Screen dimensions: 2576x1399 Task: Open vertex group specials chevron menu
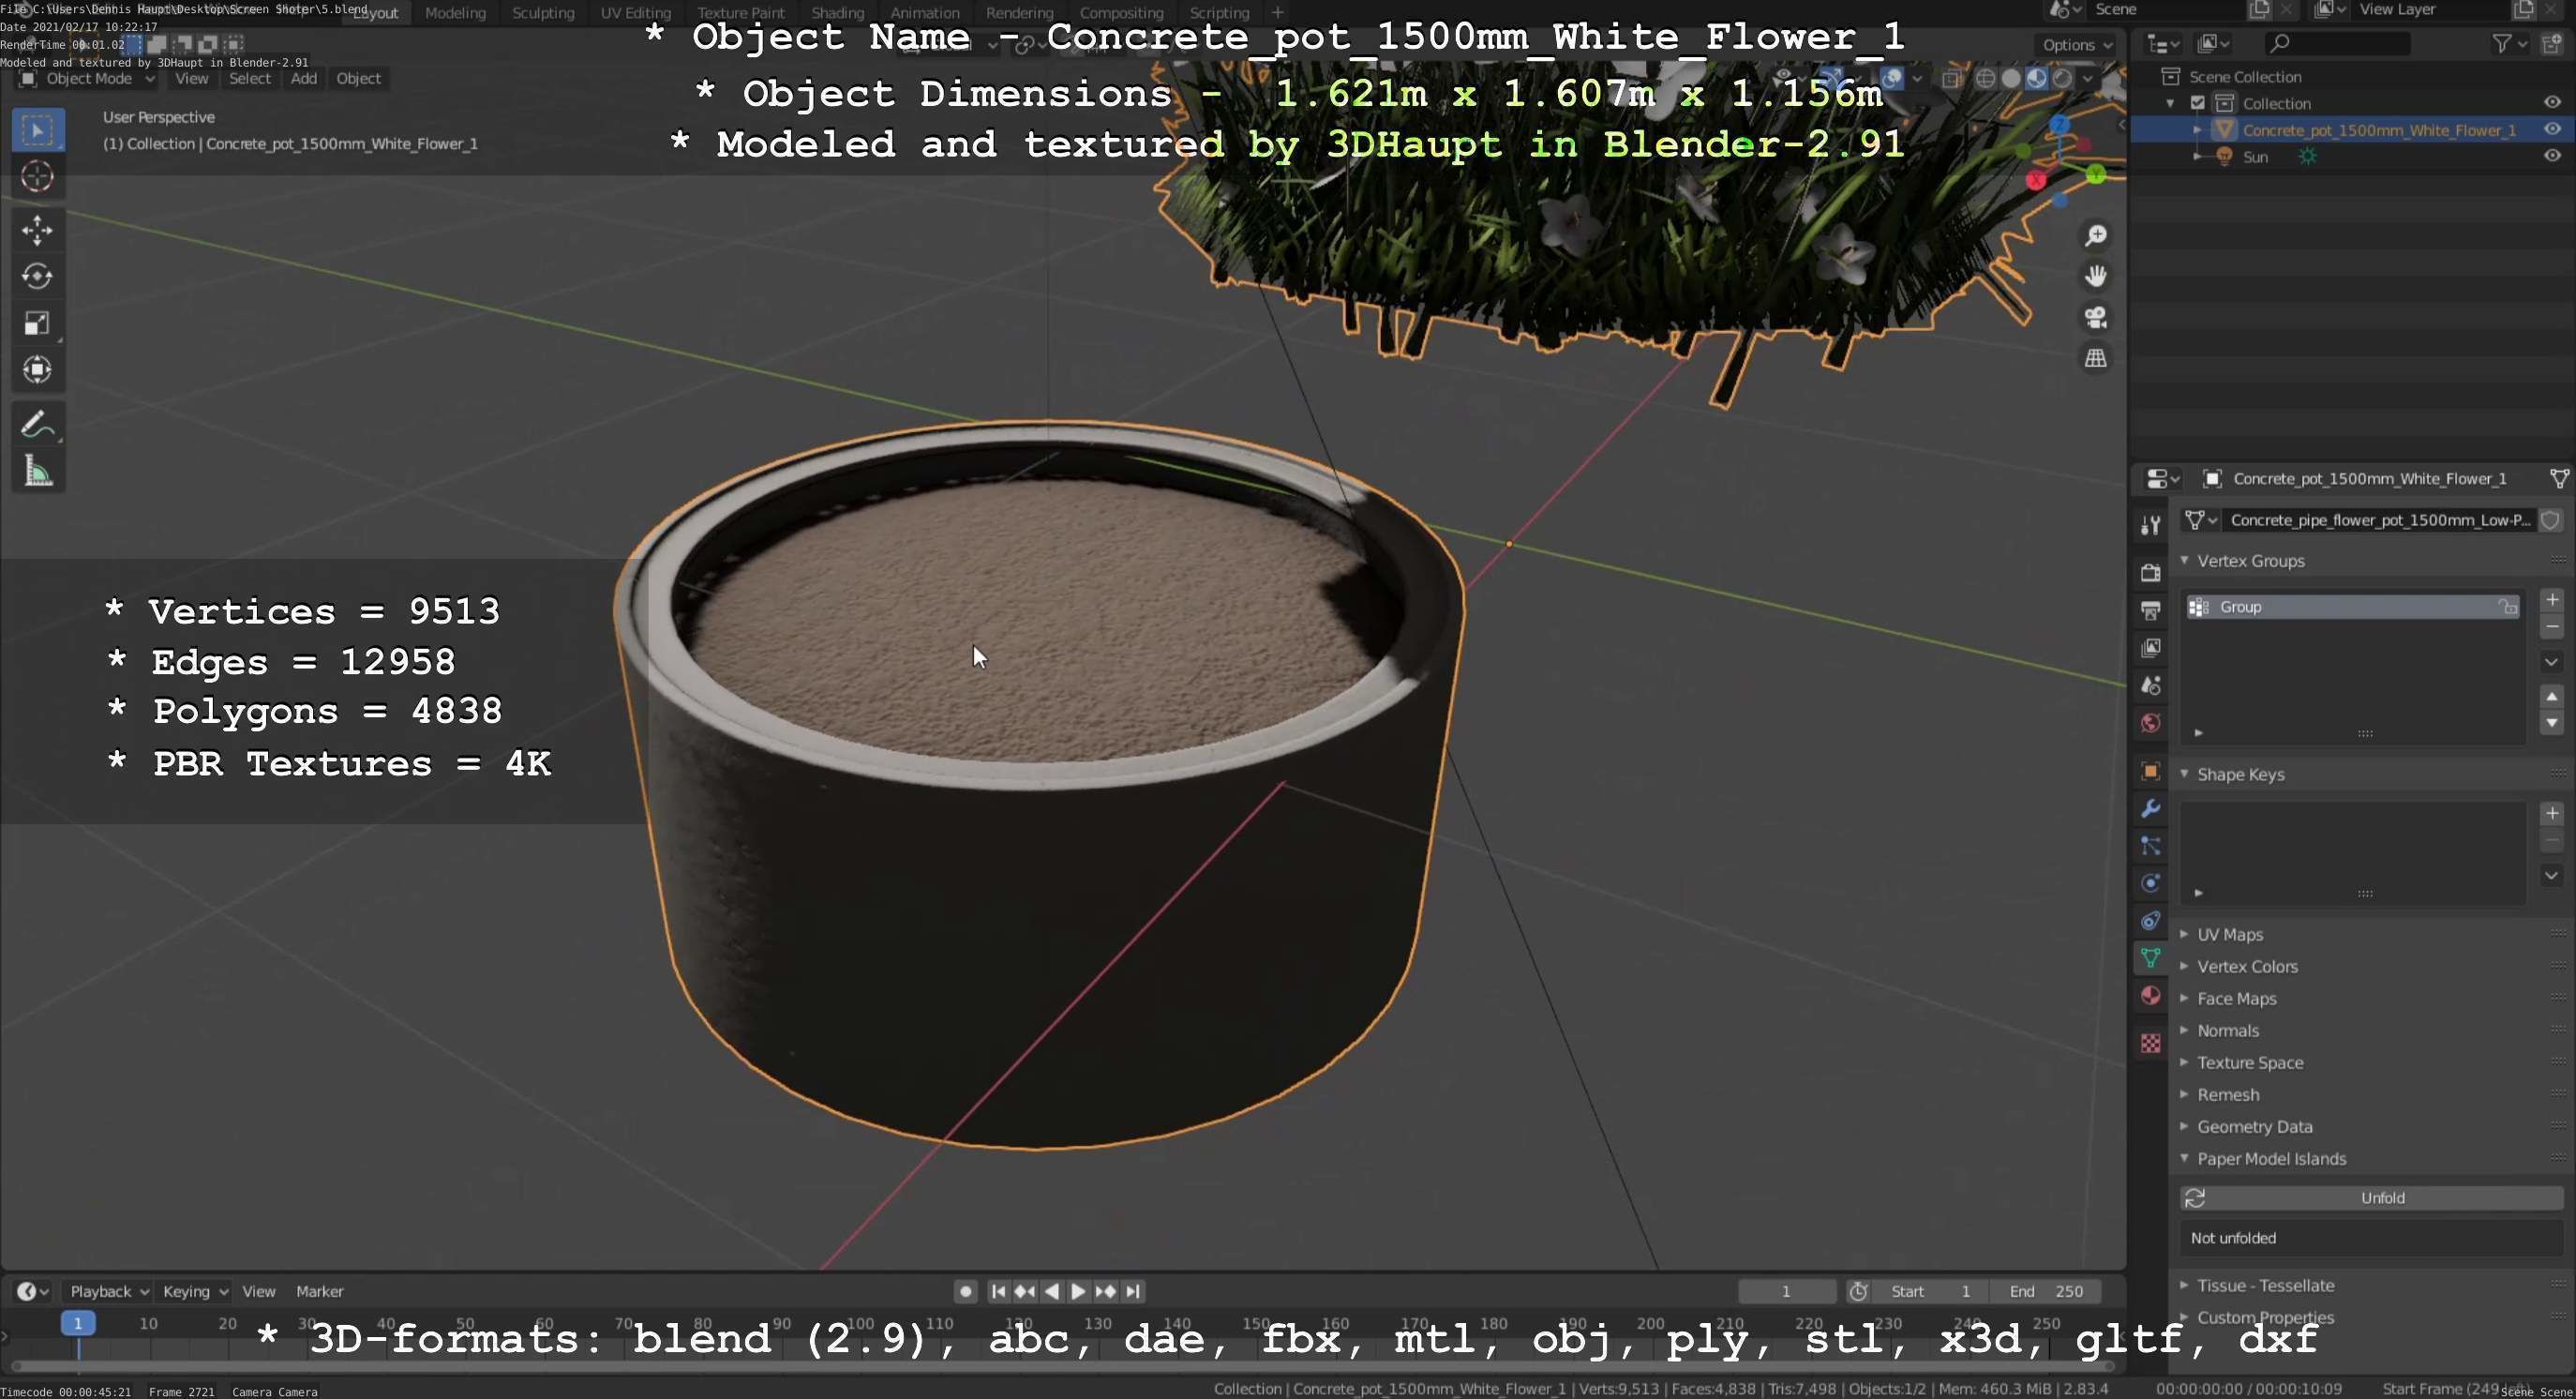pyautogui.click(x=2551, y=662)
